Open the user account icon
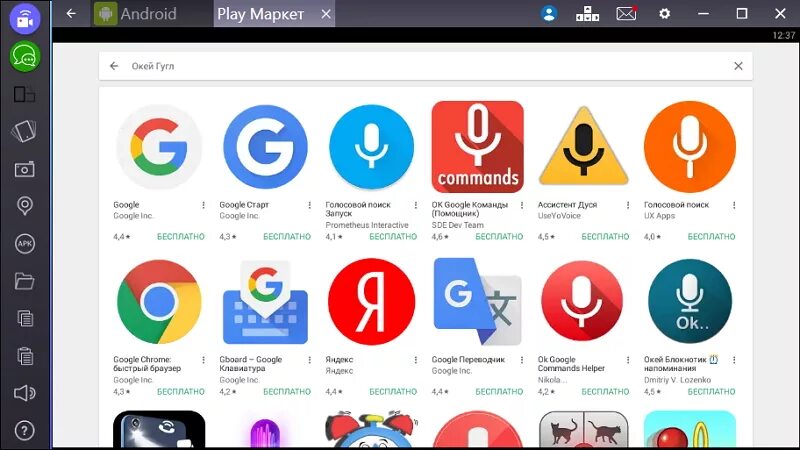Image resolution: width=800 pixels, height=450 pixels. pos(549,13)
